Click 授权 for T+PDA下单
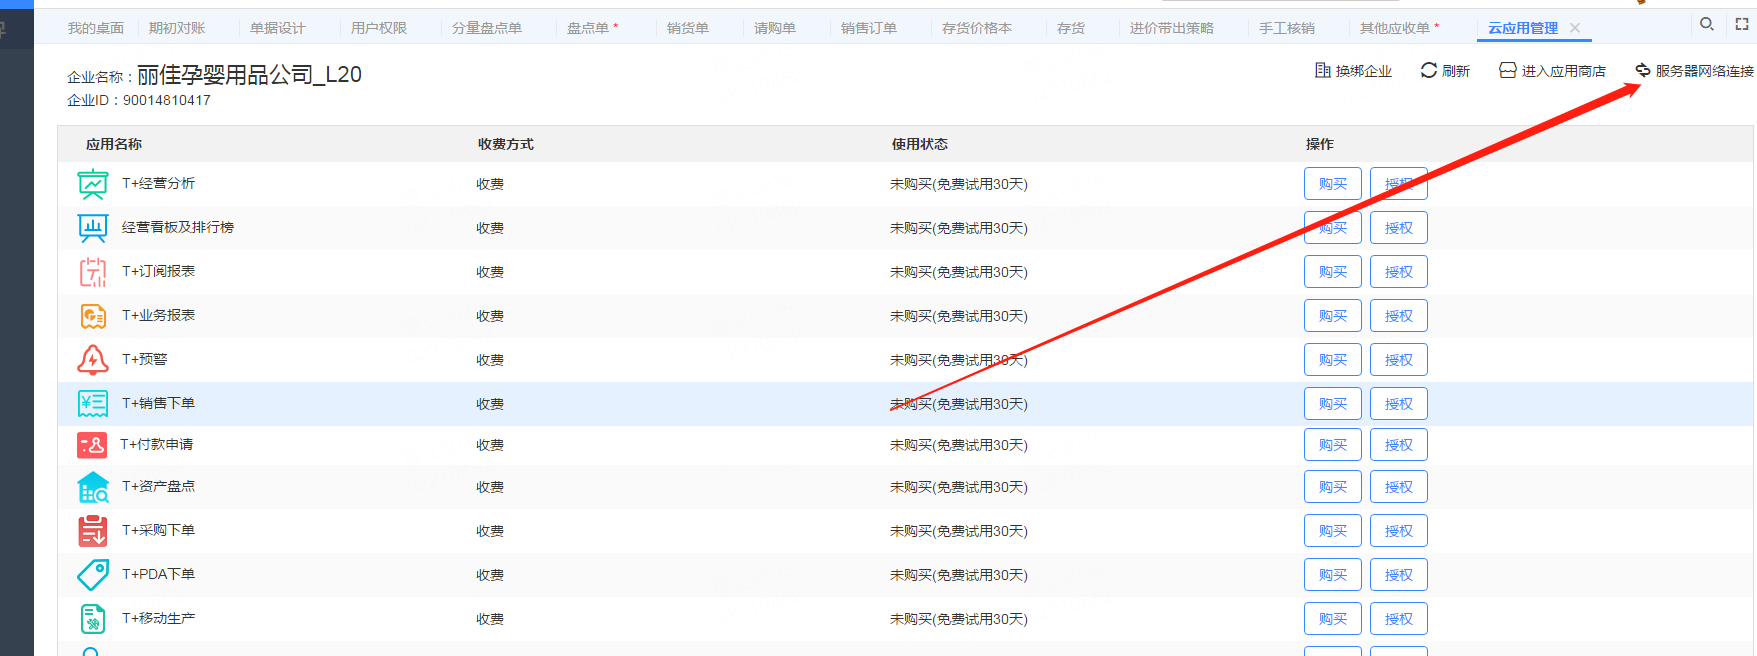This screenshot has height=656, width=1757. (1399, 575)
